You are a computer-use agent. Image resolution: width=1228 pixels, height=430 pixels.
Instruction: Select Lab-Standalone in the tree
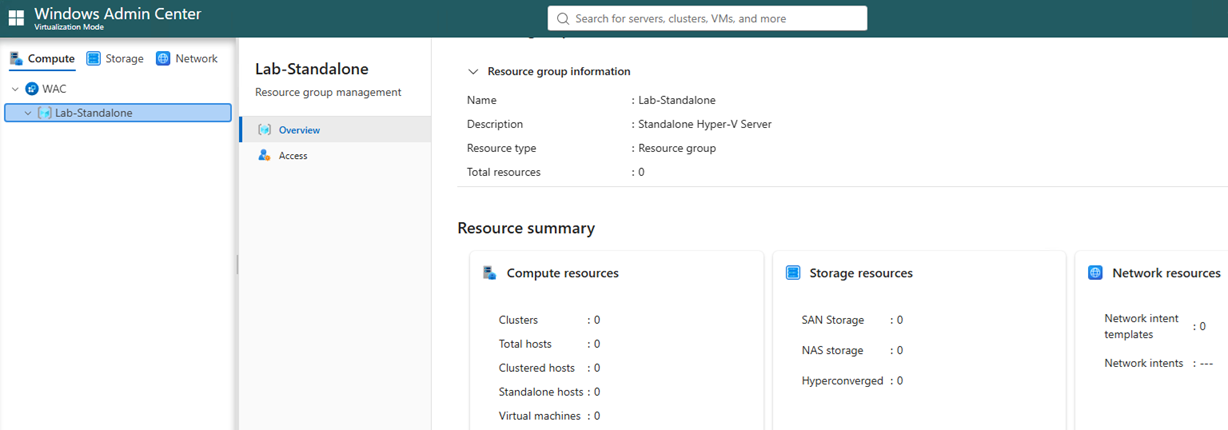(118, 113)
